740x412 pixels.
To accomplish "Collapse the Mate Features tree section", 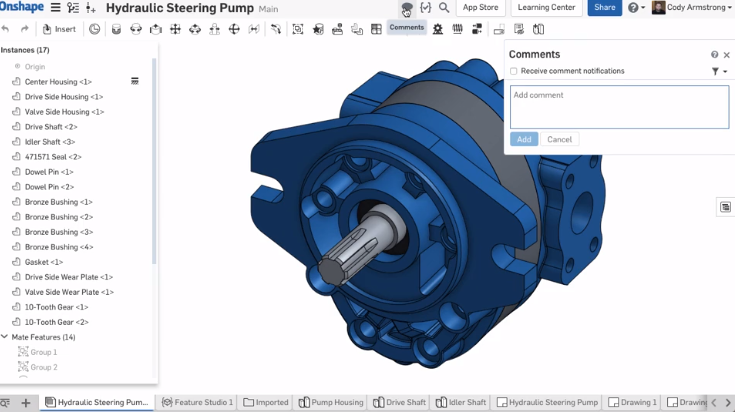I will point(5,337).
